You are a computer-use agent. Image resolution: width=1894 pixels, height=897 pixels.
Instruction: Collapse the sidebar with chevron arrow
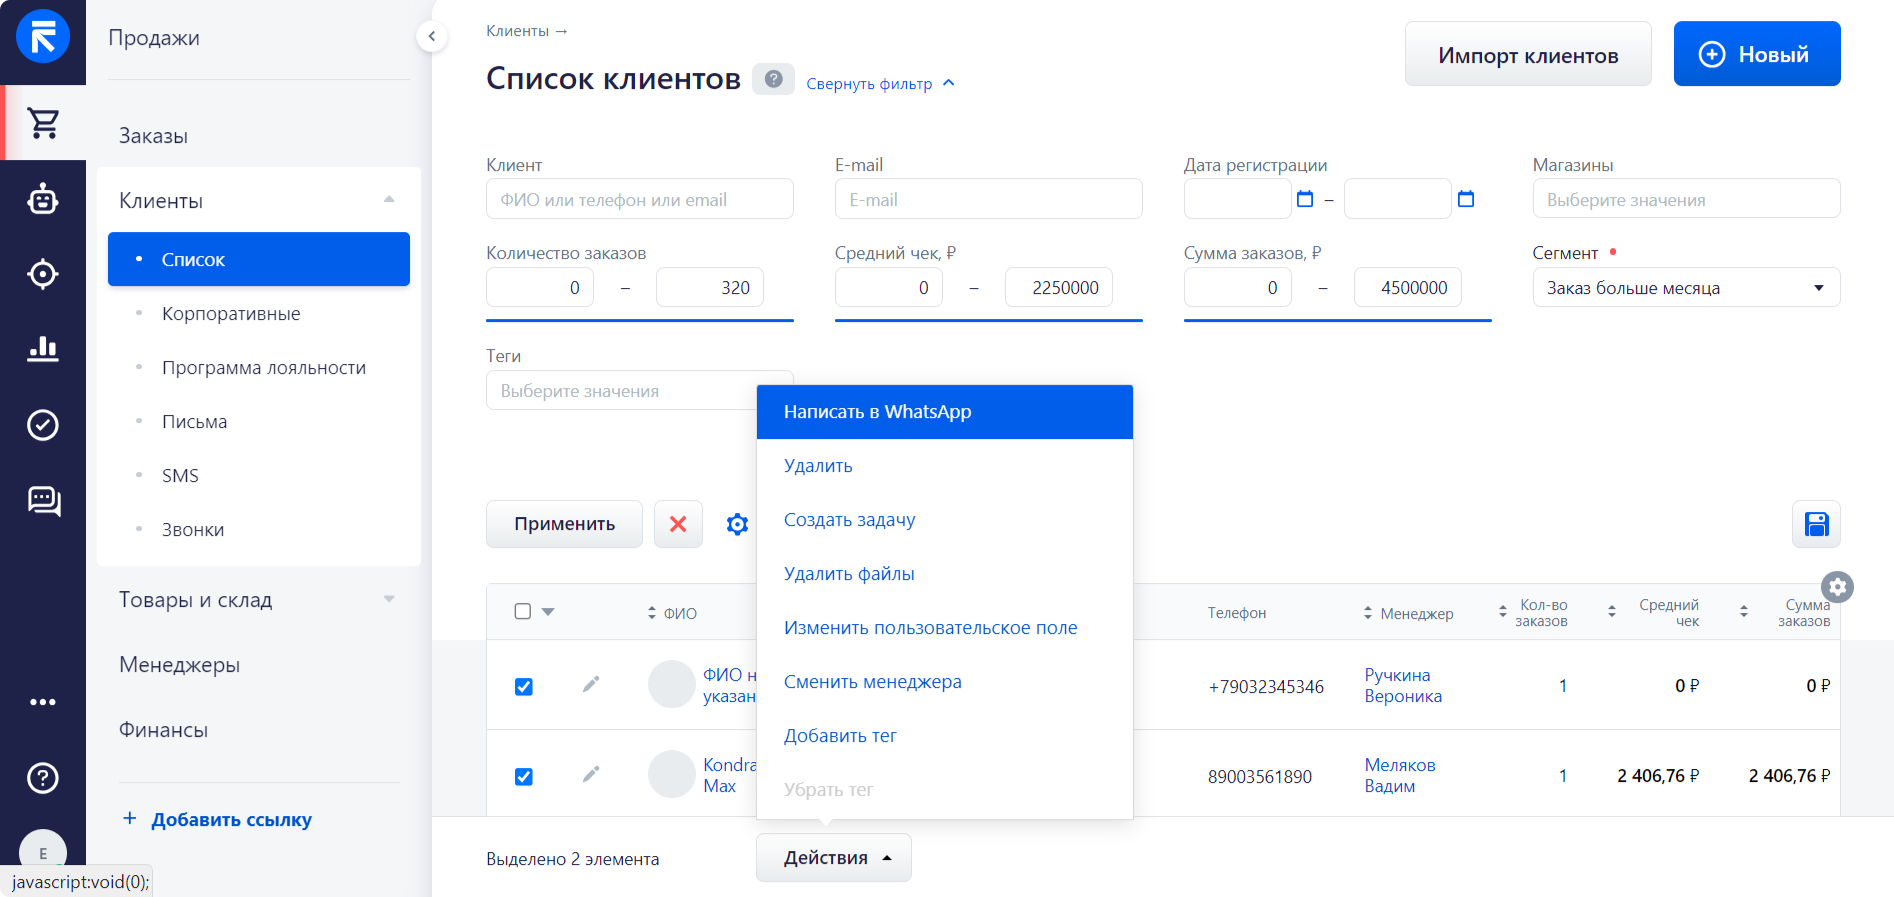[431, 37]
